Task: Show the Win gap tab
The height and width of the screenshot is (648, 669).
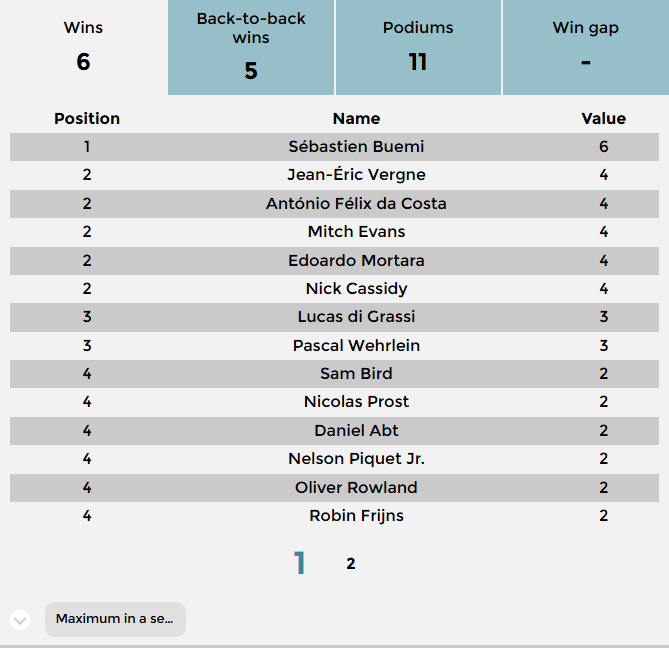Action: (x=585, y=47)
